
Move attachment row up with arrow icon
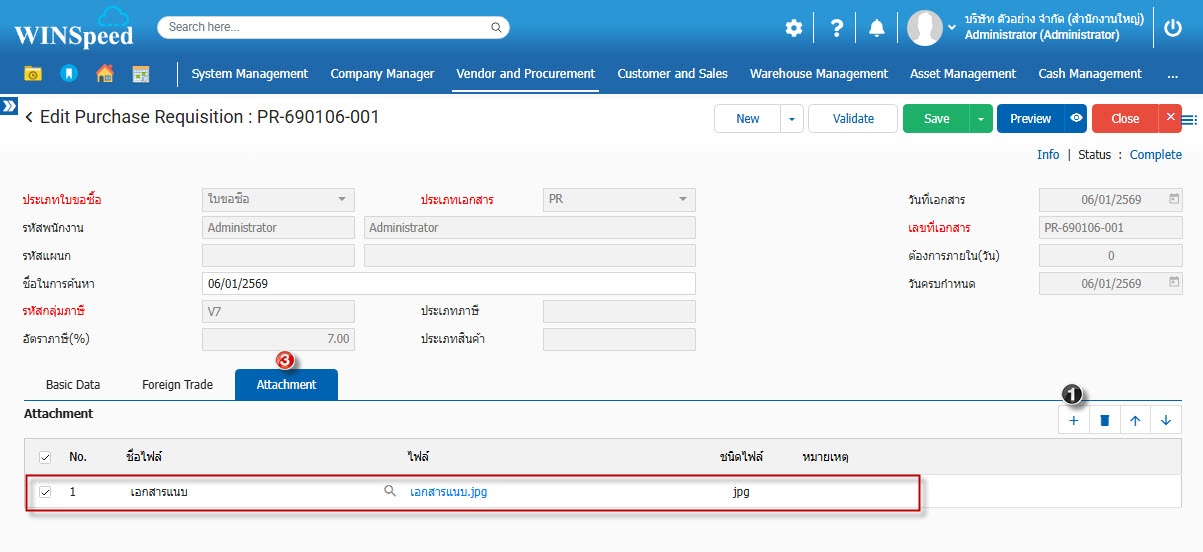point(1135,421)
